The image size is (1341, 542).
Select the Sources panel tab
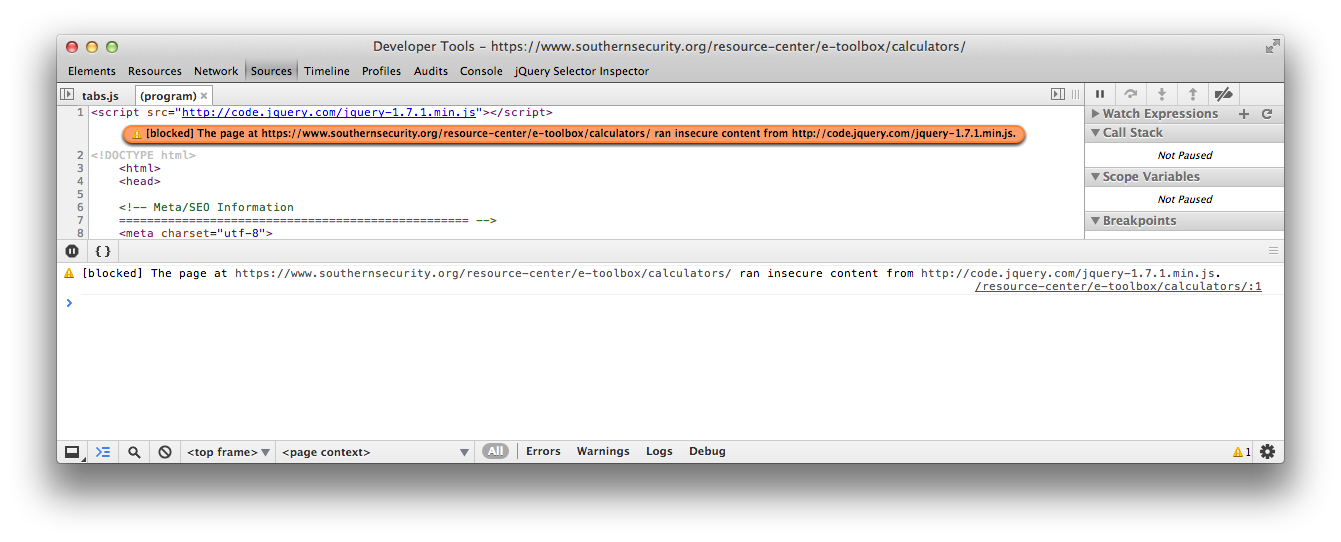coord(271,71)
